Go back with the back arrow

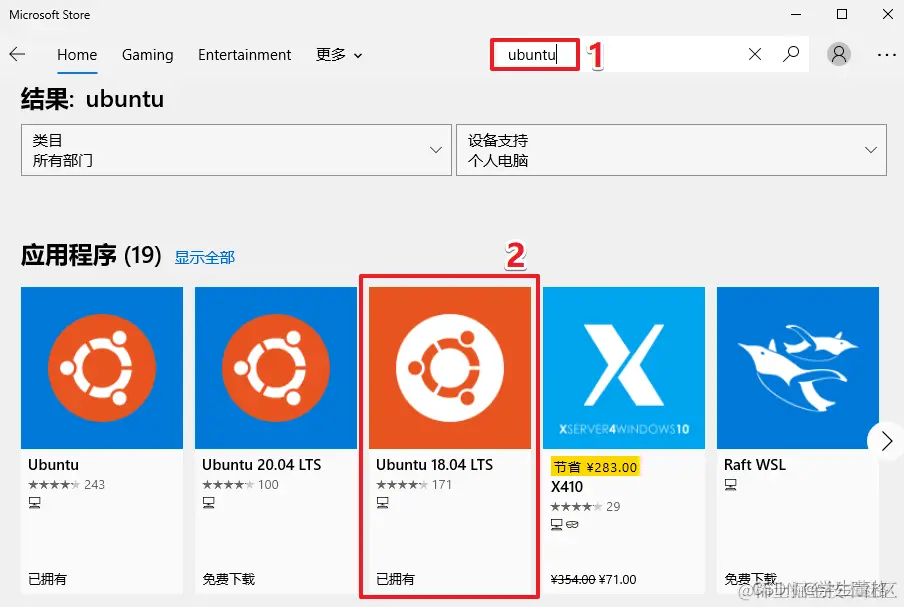click(17, 55)
